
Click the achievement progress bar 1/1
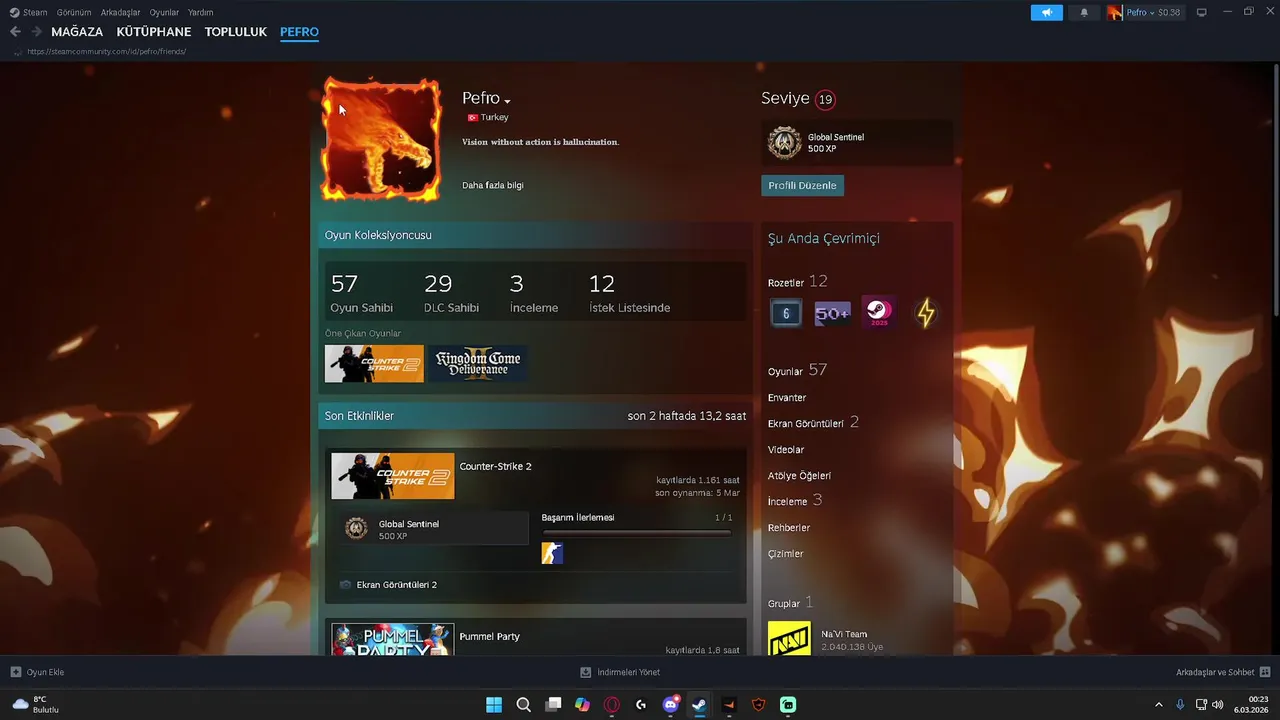[636, 533]
